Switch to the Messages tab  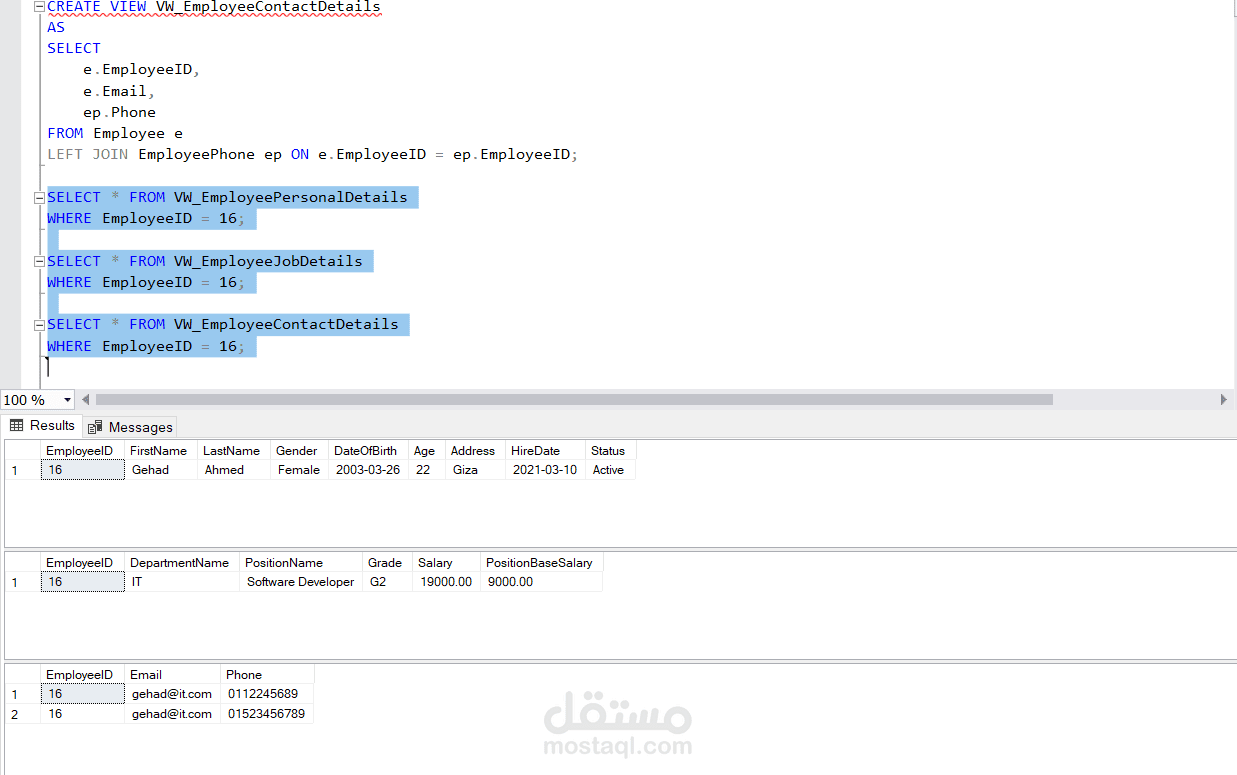(x=130, y=427)
